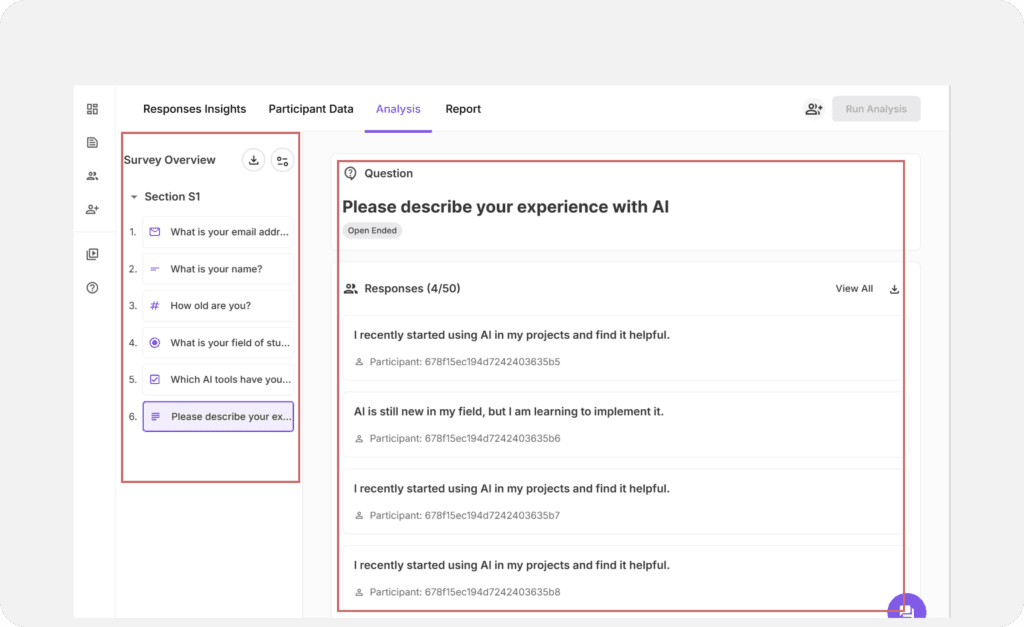Click View All responses link
This screenshot has width=1024, height=627.
point(854,289)
